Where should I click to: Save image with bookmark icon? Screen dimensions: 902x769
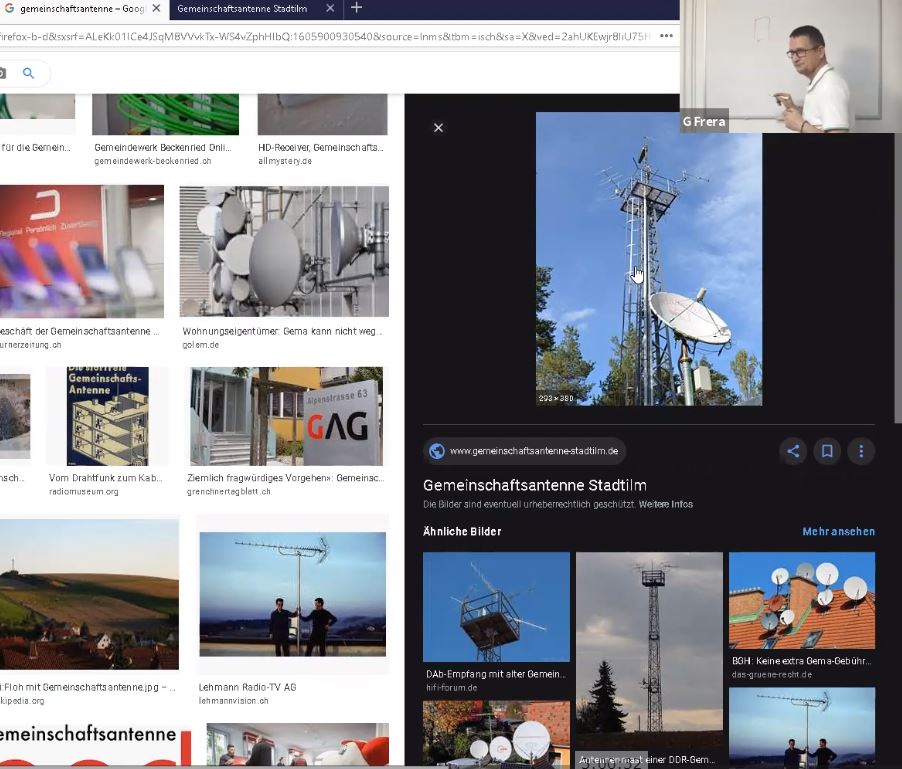827,451
